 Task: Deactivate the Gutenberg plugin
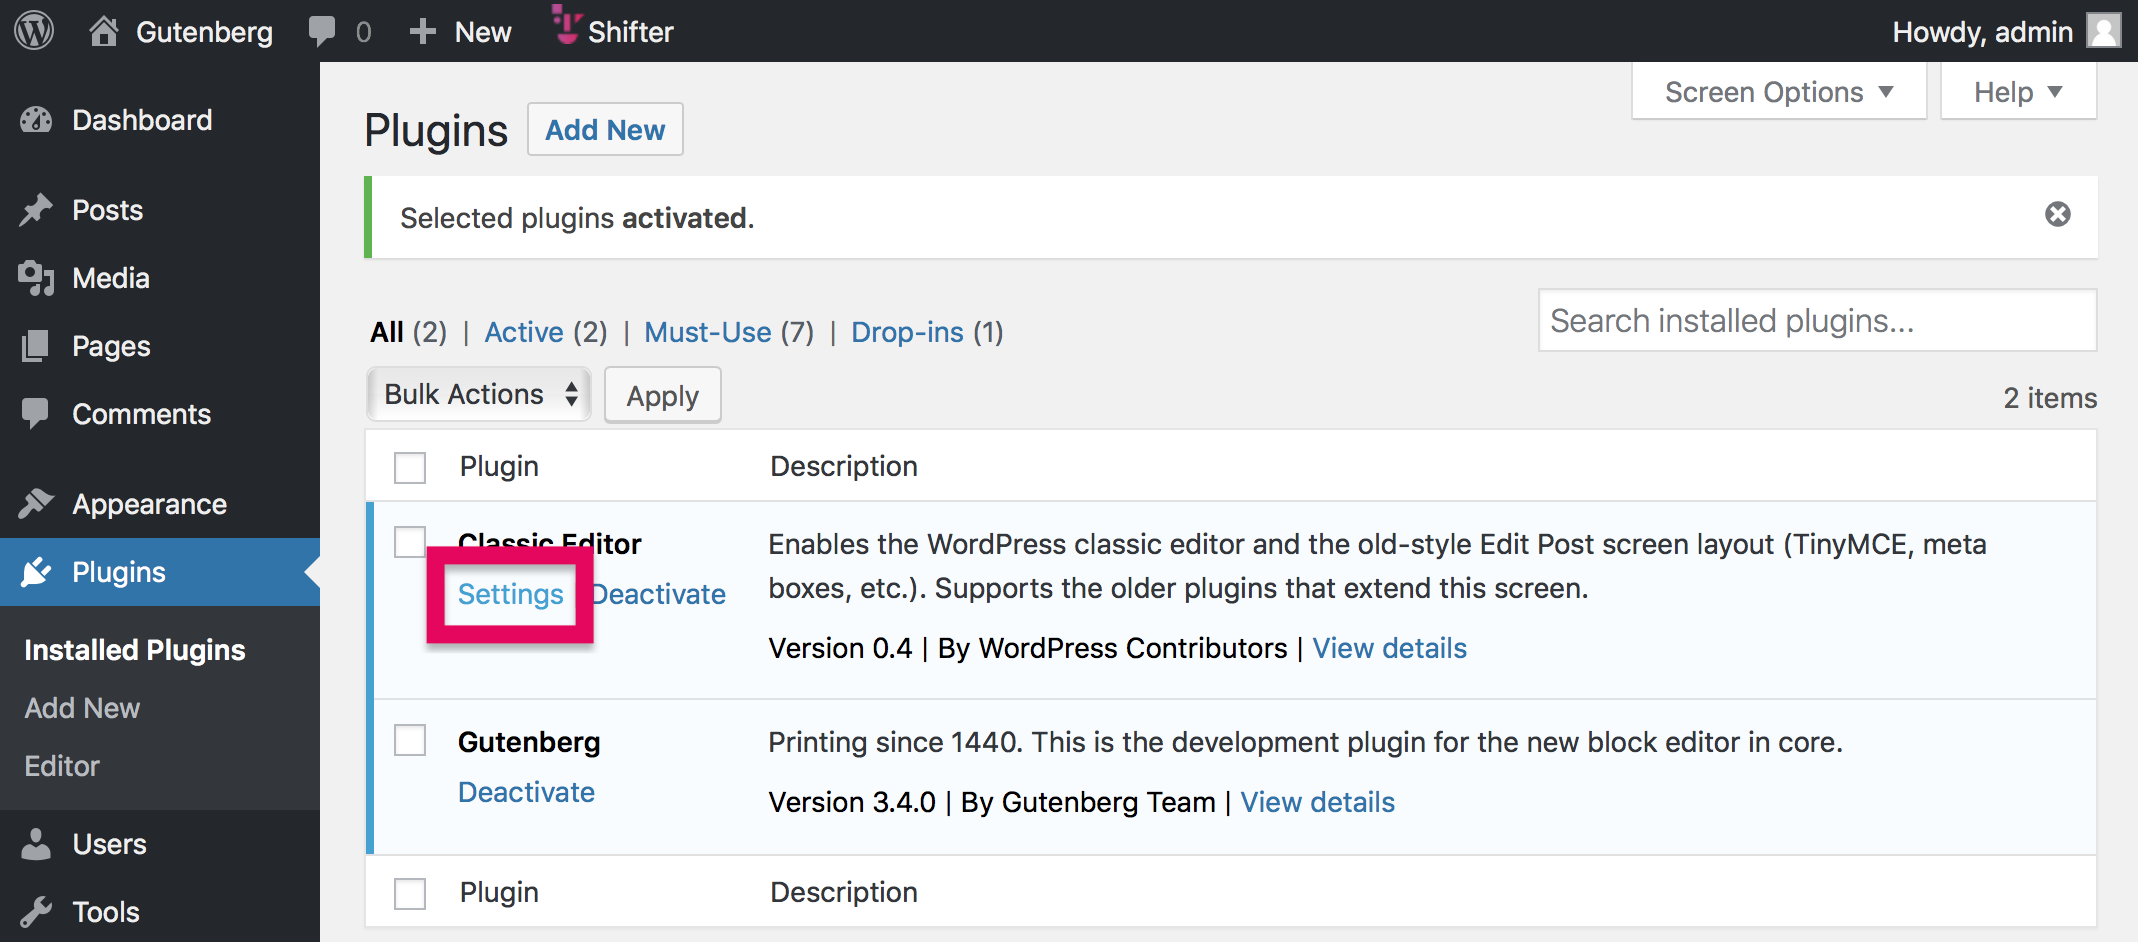tap(526, 792)
